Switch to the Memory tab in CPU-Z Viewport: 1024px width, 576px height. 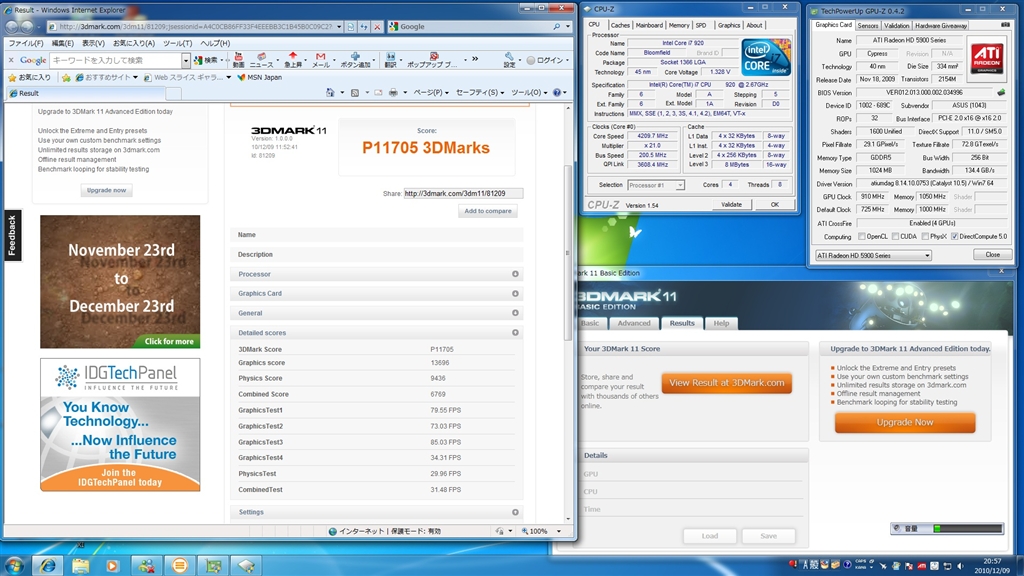pyautogui.click(x=679, y=25)
